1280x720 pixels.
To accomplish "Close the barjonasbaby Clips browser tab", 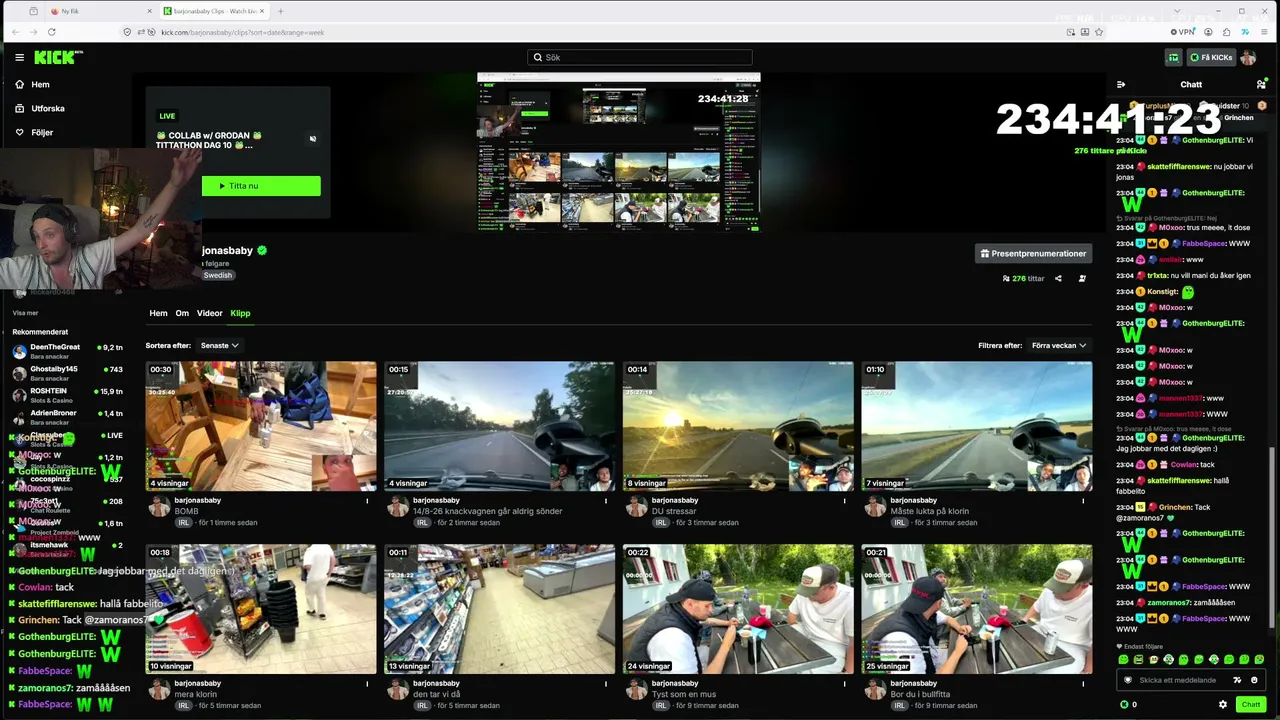I will click(x=263, y=11).
